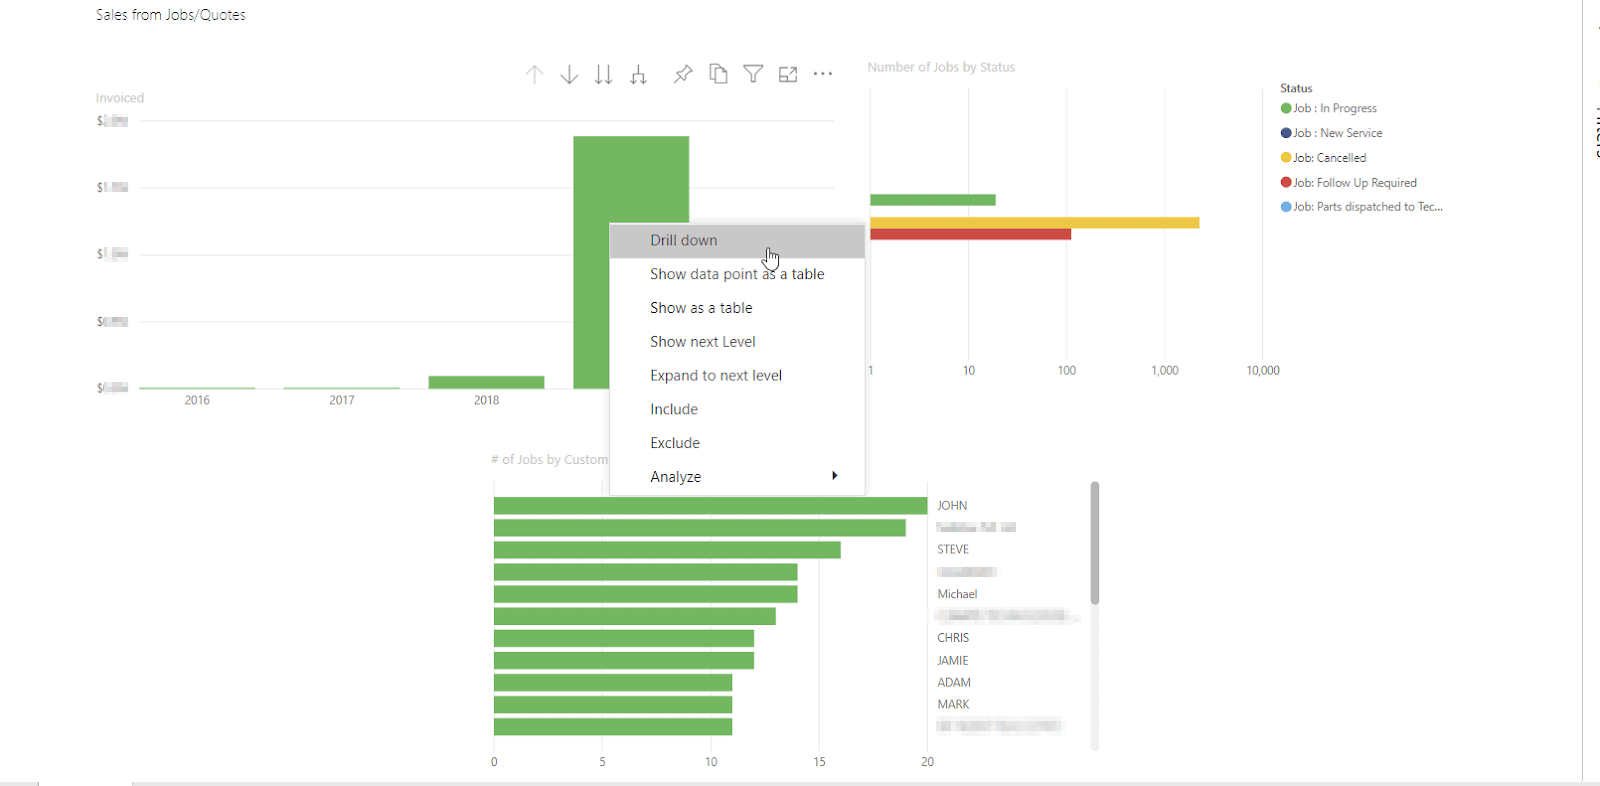
Task: Click the tall green 2019 invoiced bar
Action: click(631, 180)
